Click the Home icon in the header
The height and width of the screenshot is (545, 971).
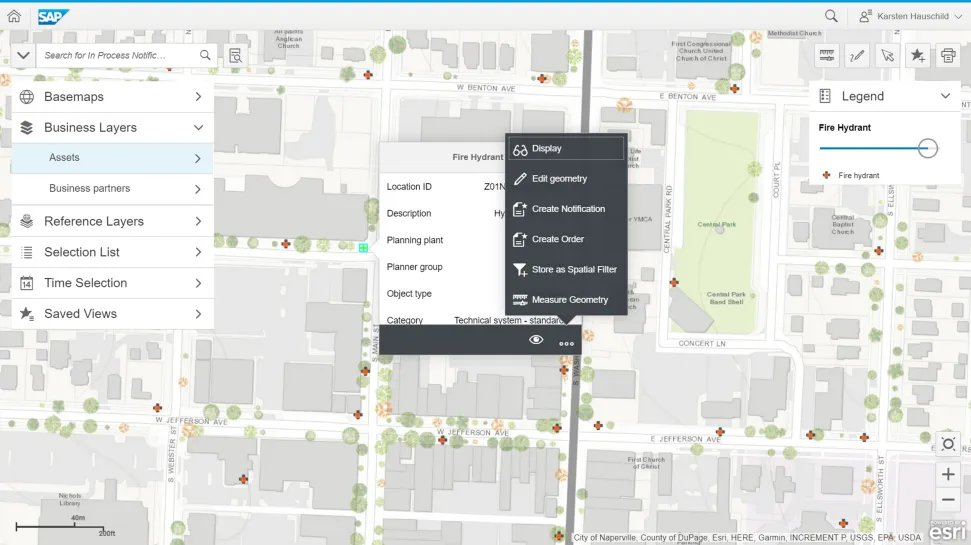[x=14, y=16]
